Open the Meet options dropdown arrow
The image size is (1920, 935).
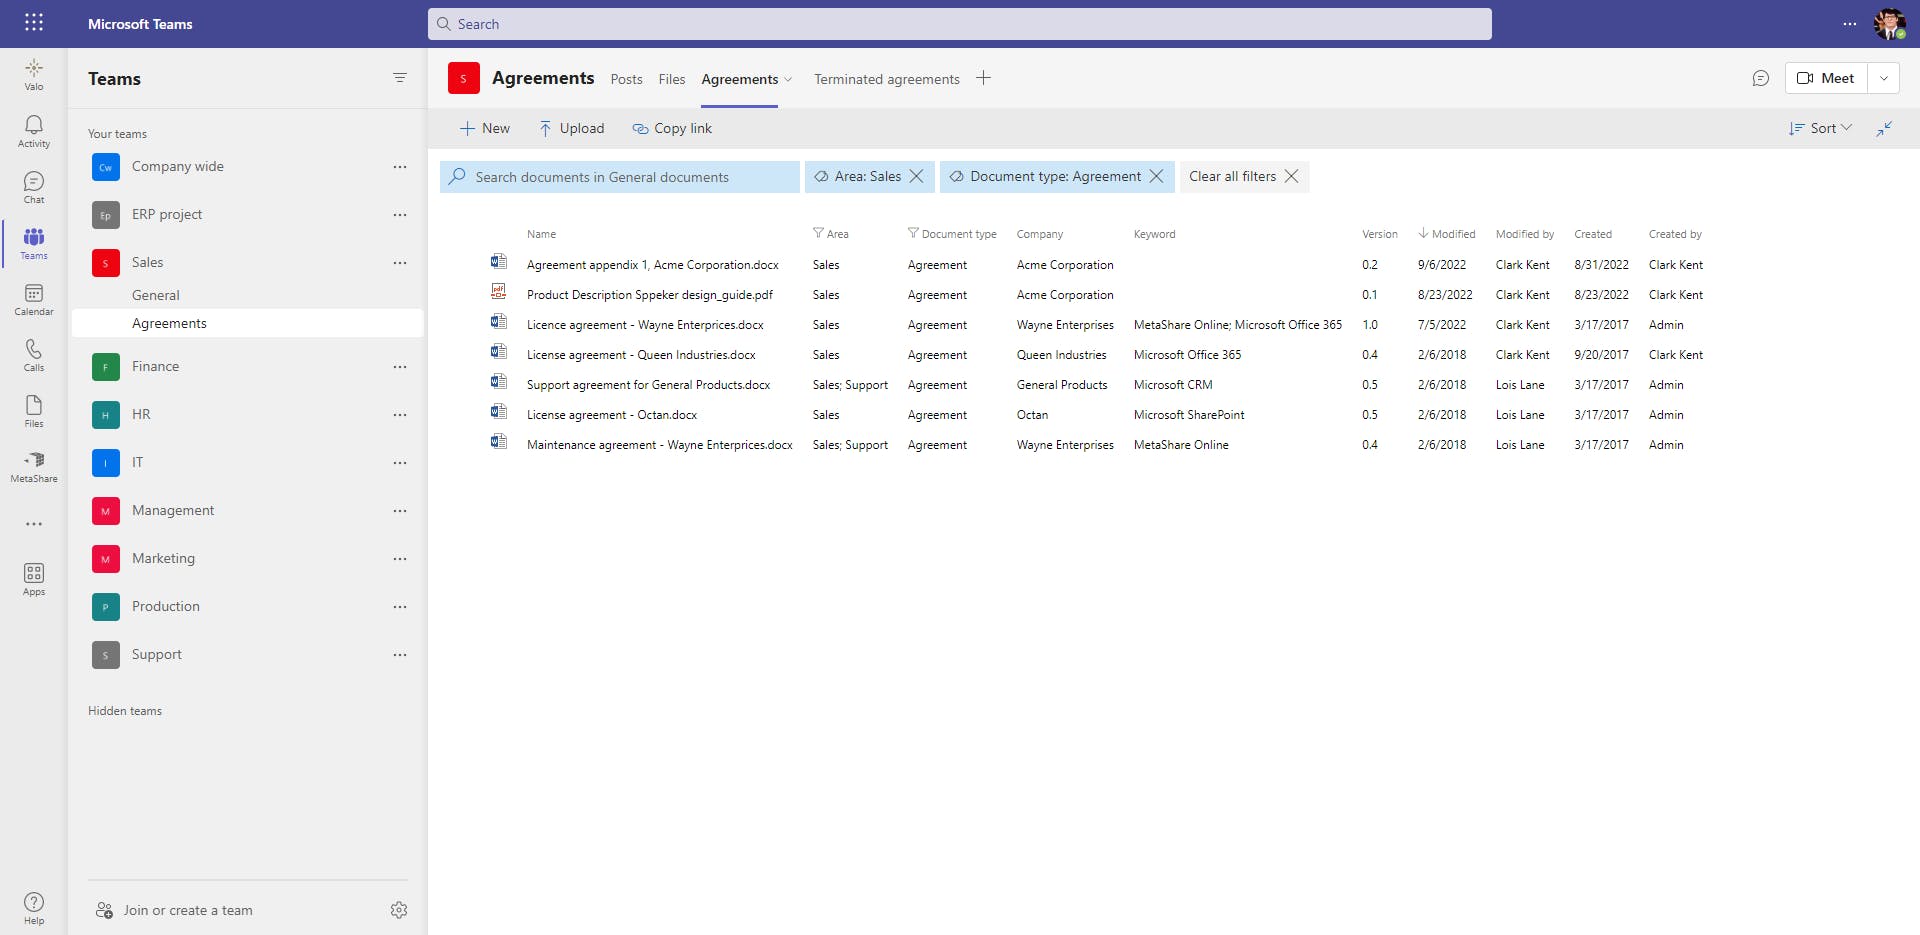(1884, 78)
